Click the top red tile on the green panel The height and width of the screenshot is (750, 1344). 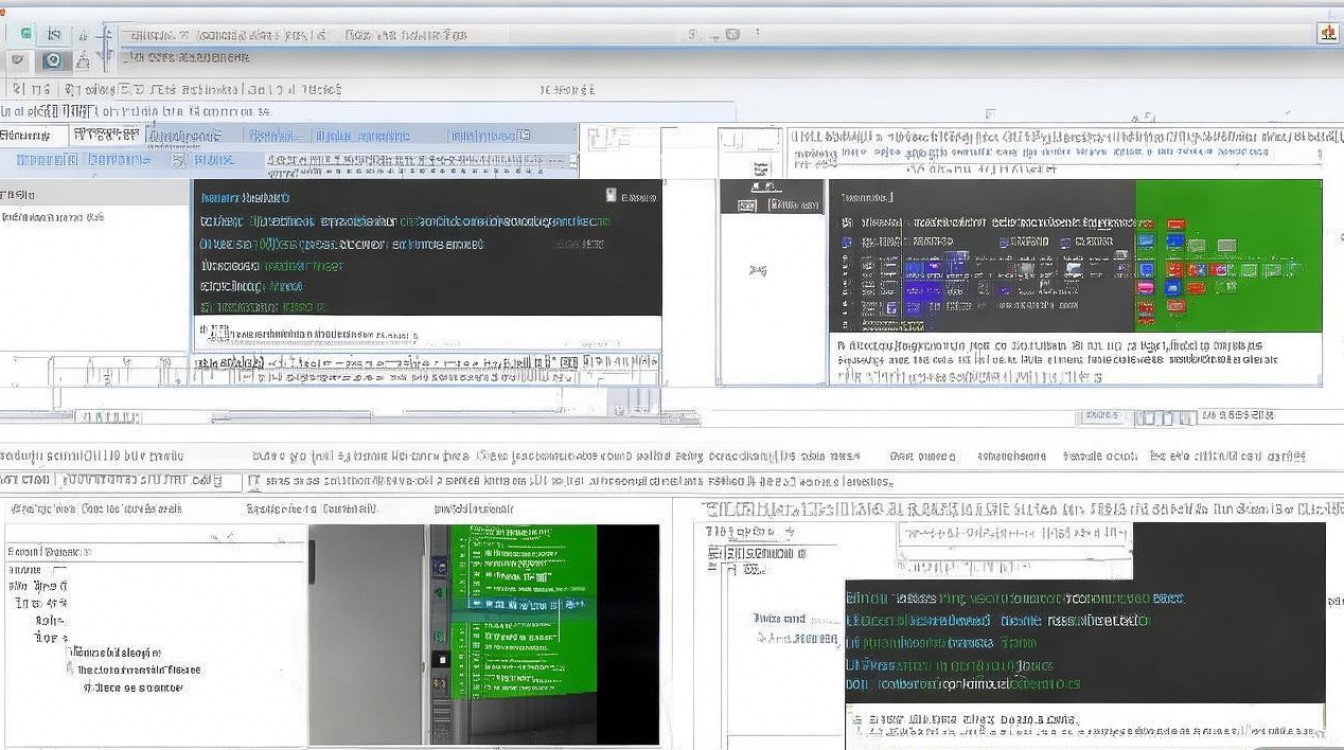(1176, 225)
